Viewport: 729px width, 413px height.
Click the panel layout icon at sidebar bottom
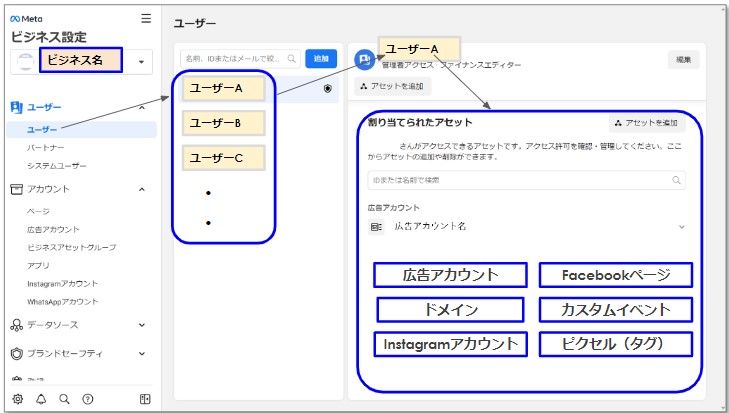(145, 399)
